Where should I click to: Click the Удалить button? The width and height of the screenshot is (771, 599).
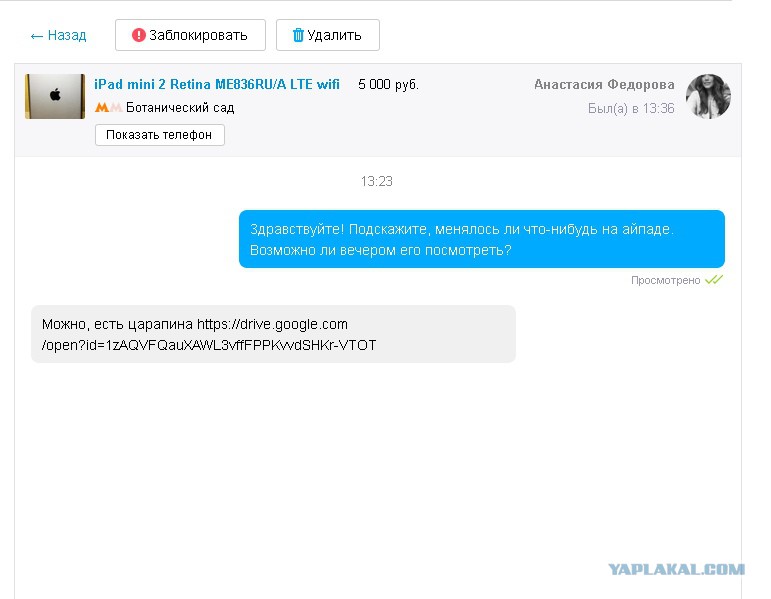327,35
